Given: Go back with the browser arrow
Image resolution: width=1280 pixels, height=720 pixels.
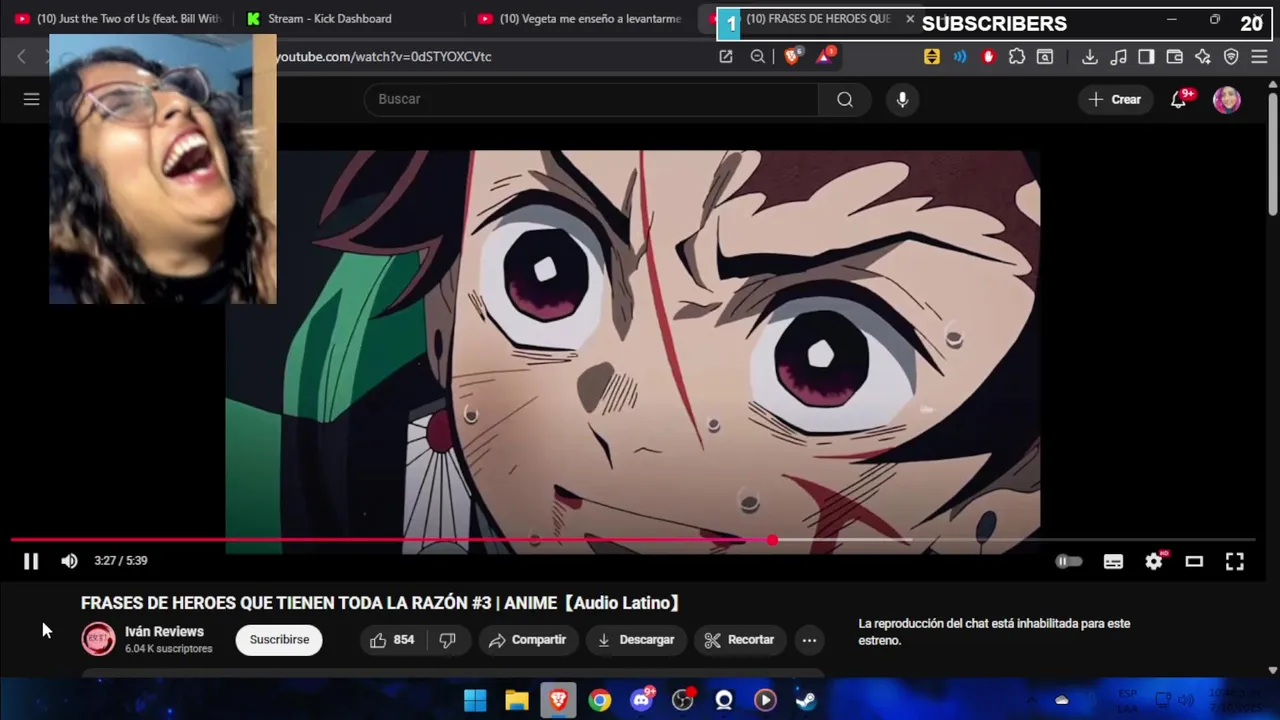Looking at the screenshot, I should click(x=21, y=57).
